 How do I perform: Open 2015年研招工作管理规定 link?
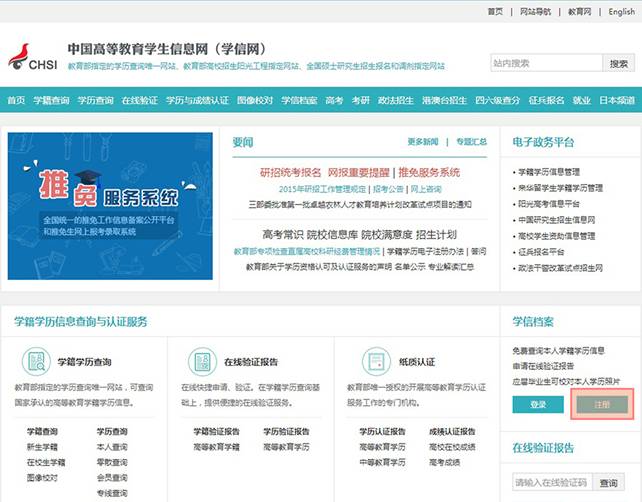coord(322,189)
